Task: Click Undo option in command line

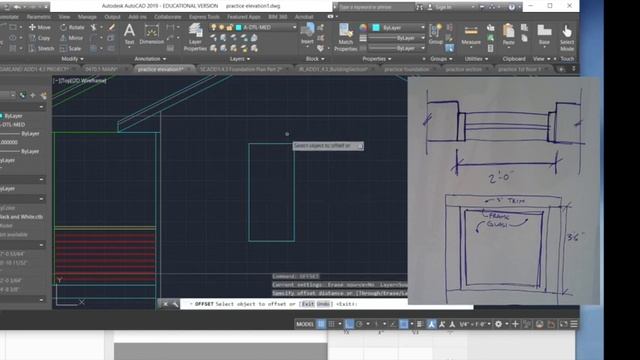Action: click(323, 304)
